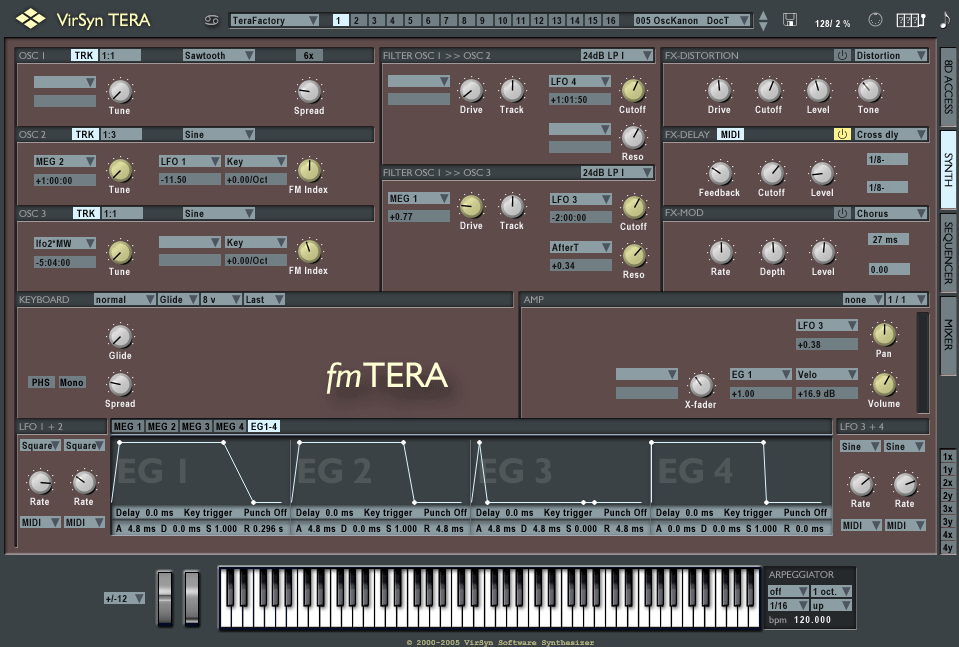The width and height of the screenshot is (959, 647).
Task: Click the music note icon
Action: coord(944,20)
